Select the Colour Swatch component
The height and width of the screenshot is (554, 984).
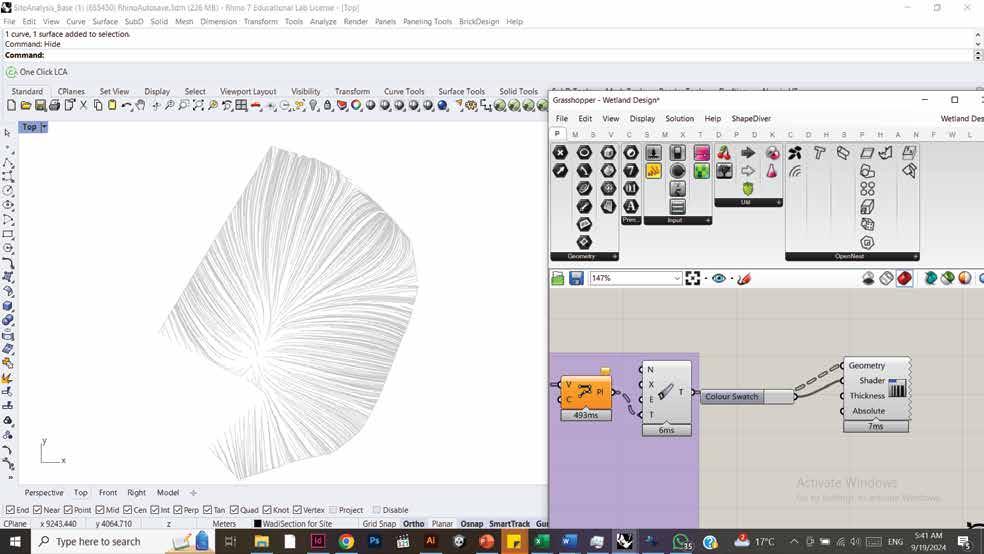732,397
